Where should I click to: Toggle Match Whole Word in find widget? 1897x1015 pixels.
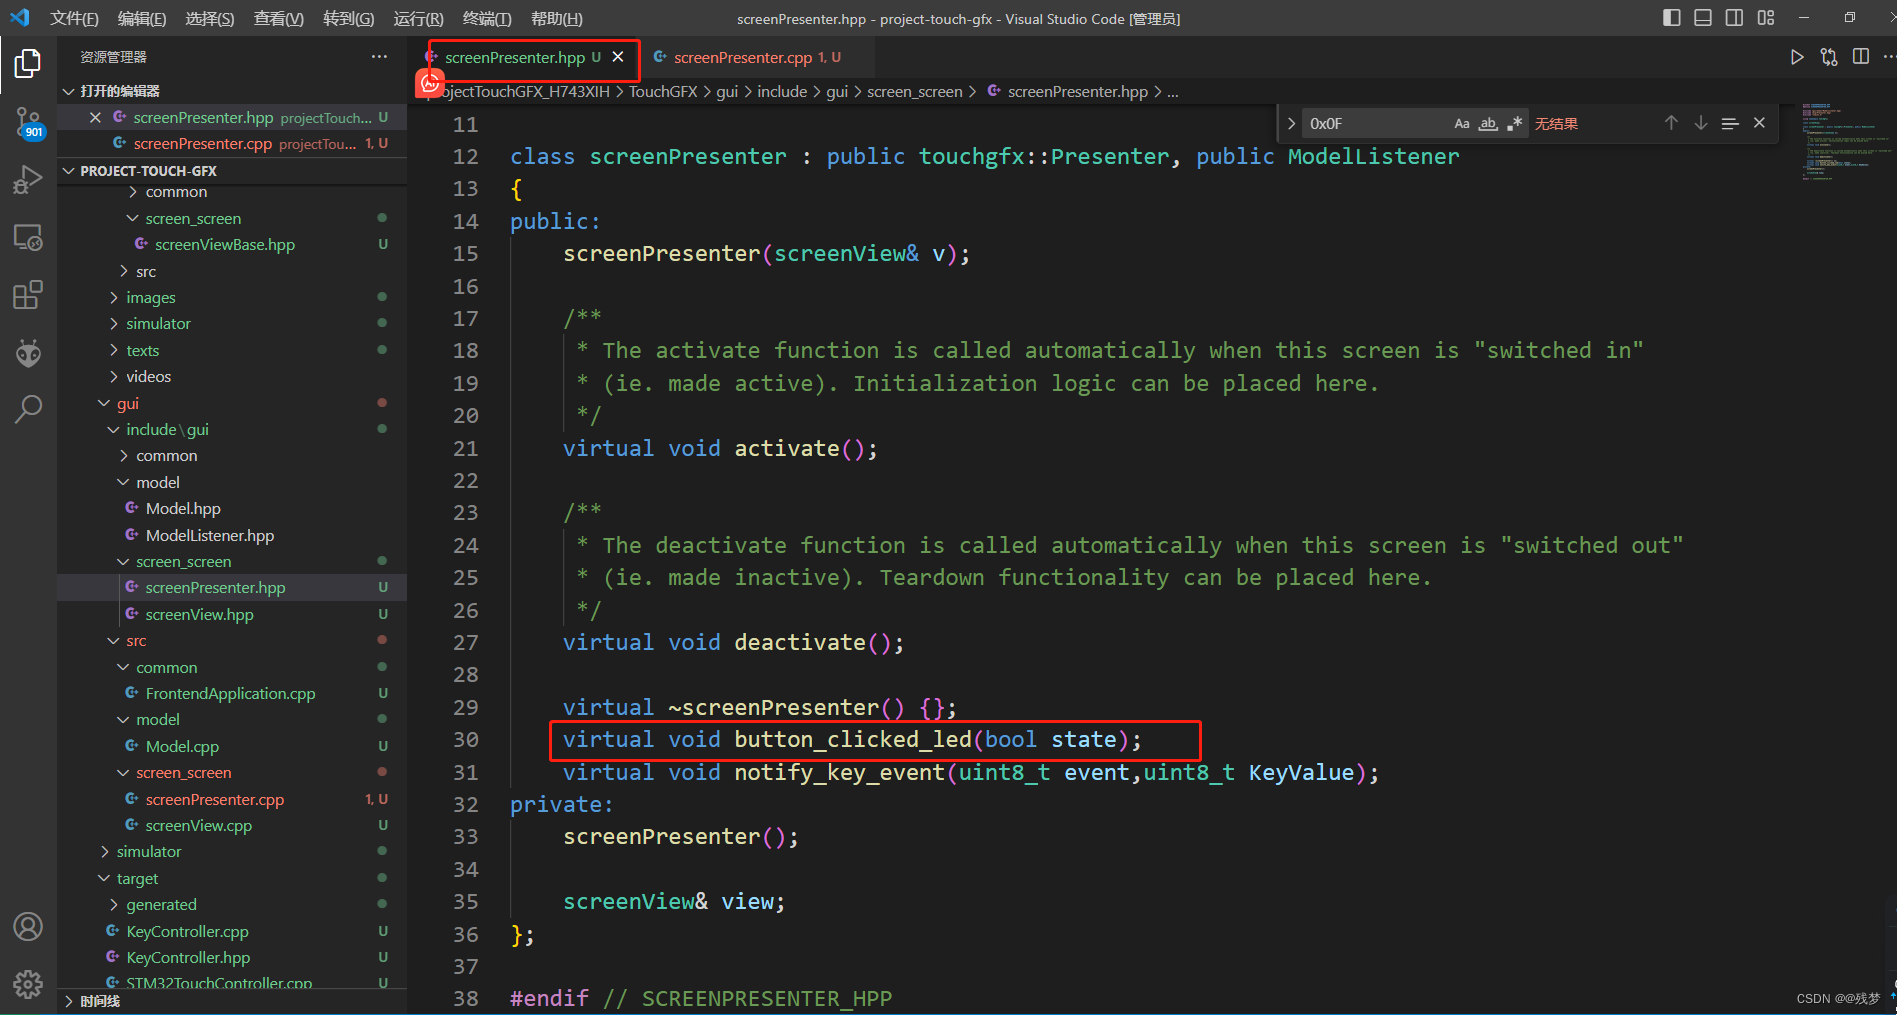[x=1488, y=123]
